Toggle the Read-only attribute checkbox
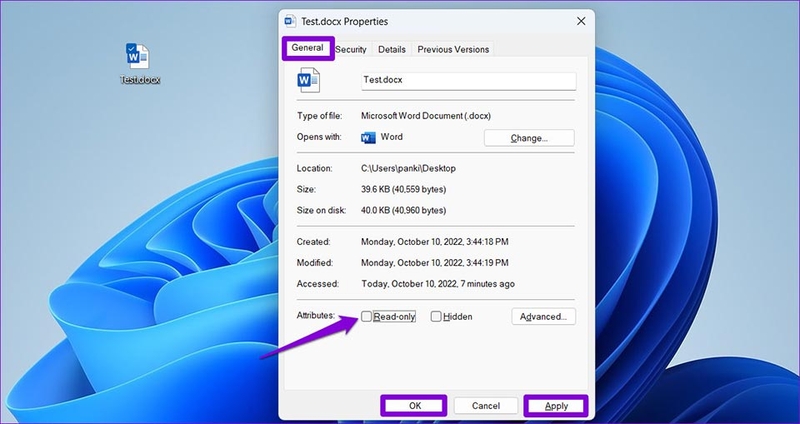The width and height of the screenshot is (800, 424). (x=366, y=316)
